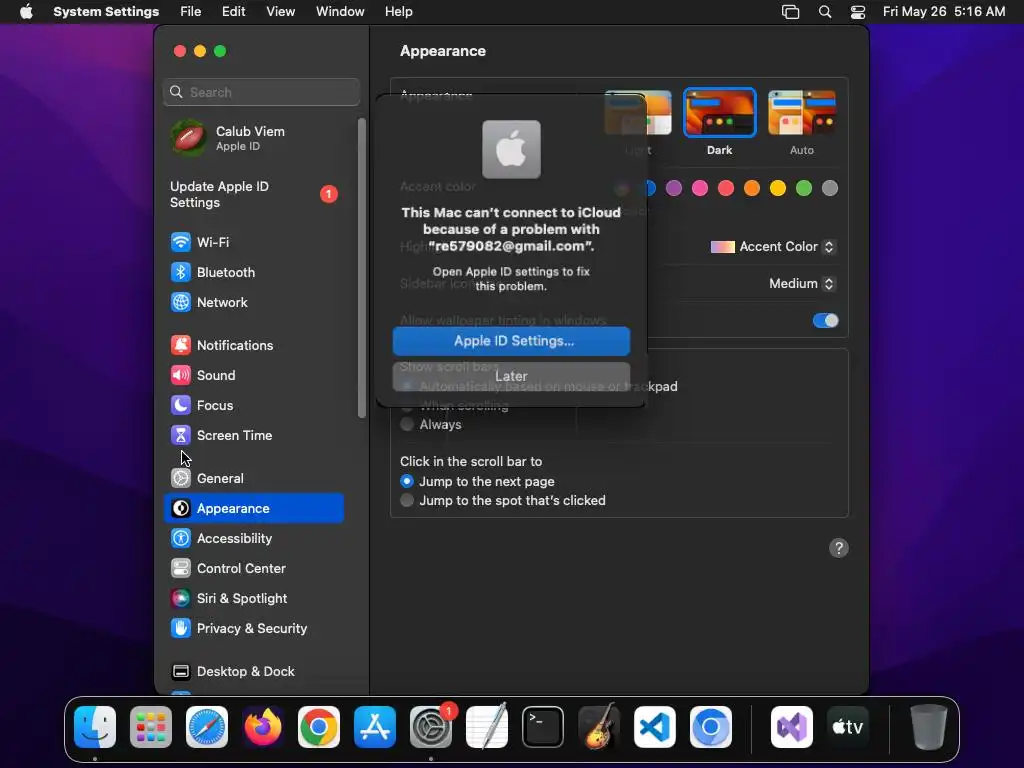Open Update Apple ID Settings

pos(253,195)
